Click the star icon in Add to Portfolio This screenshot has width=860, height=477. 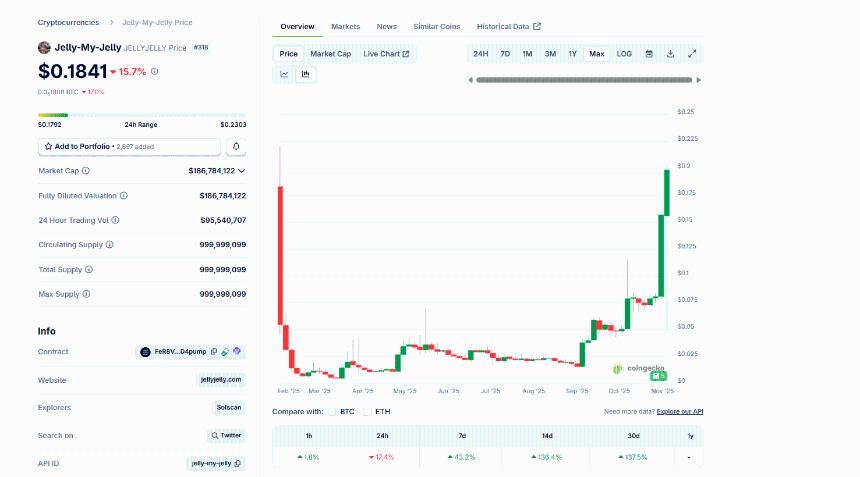click(x=48, y=146)
